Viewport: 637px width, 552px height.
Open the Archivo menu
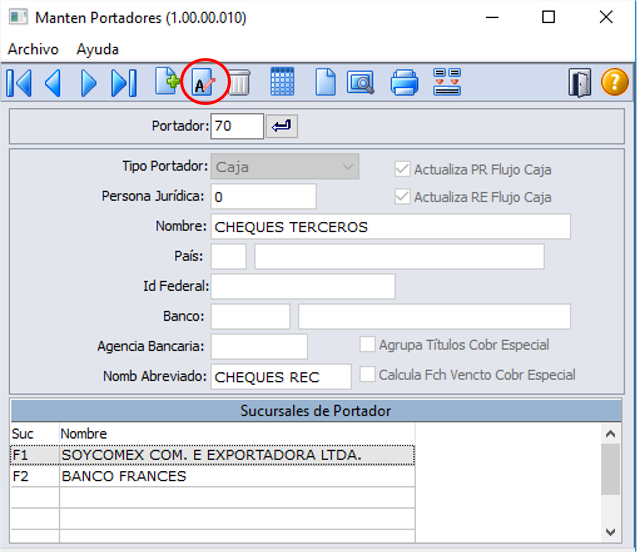[x=33, y=49]
